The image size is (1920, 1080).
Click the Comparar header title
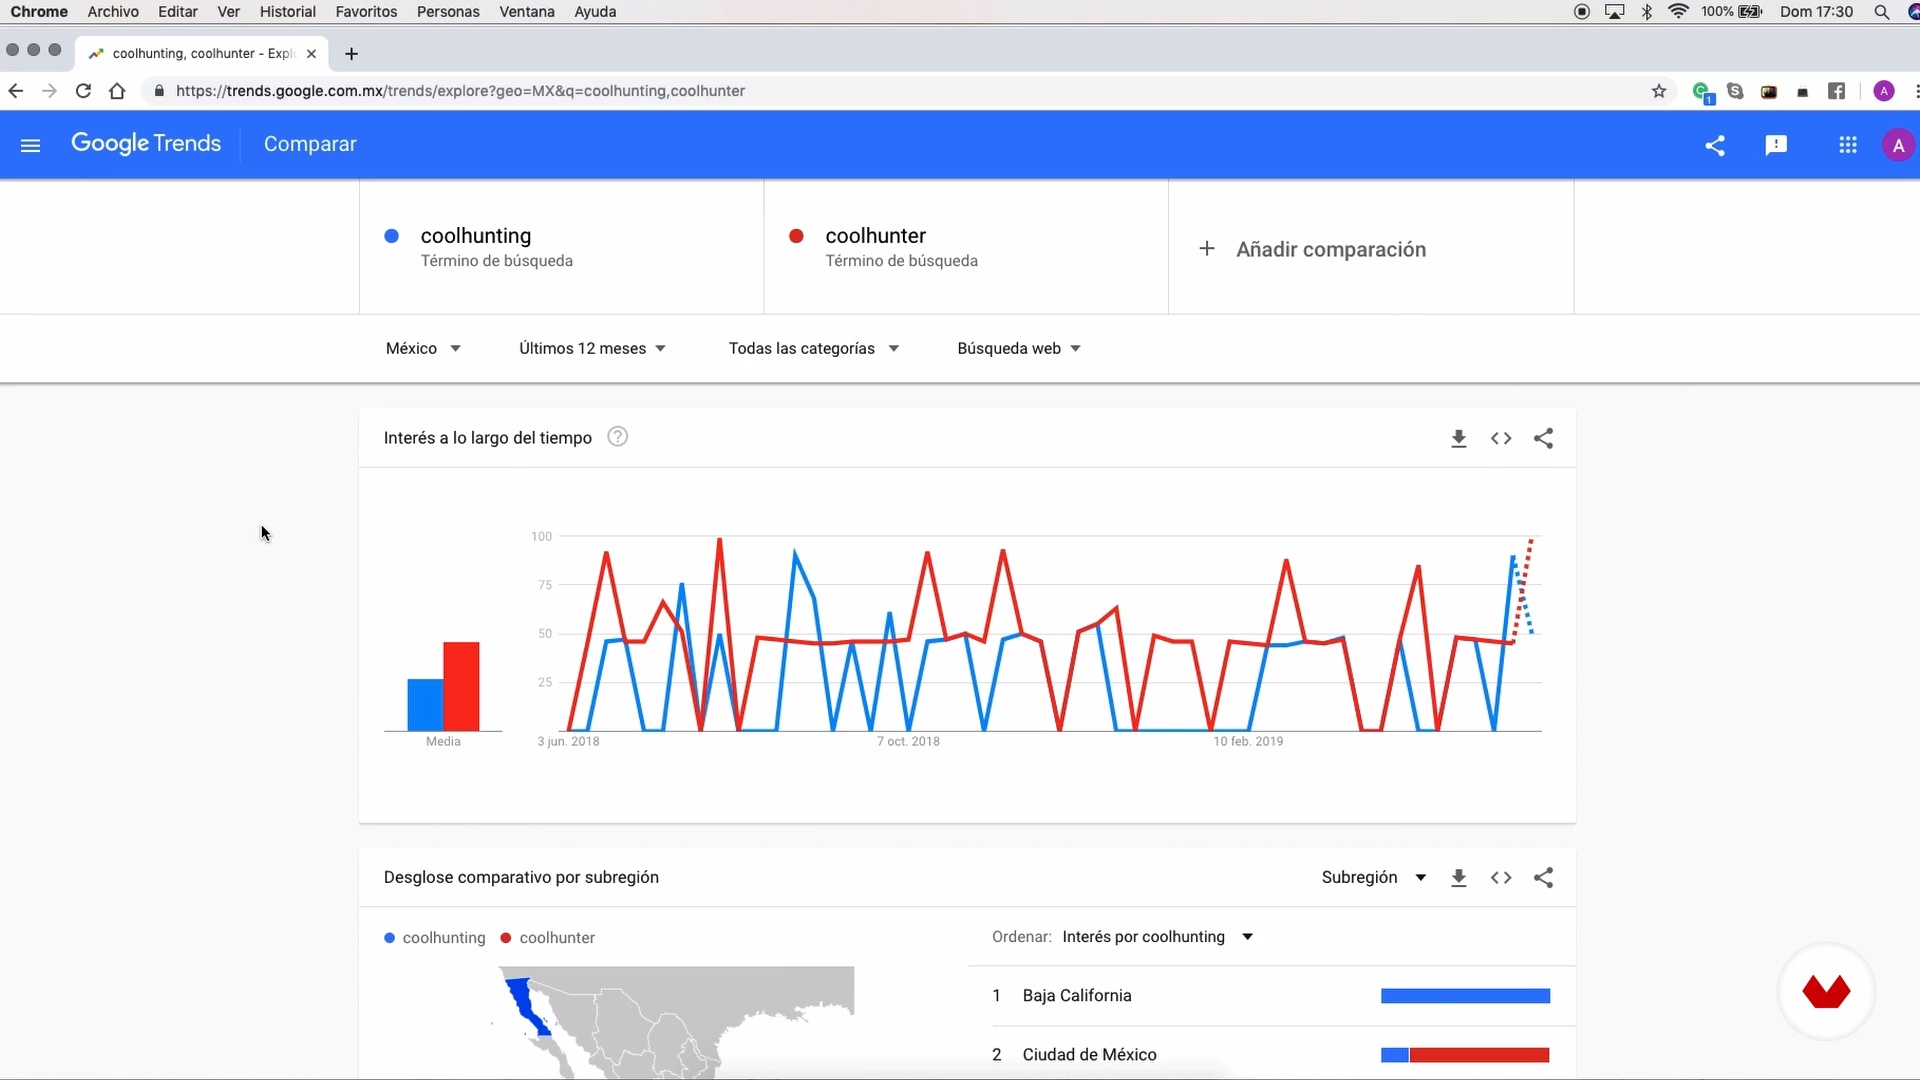coord(310,144)
